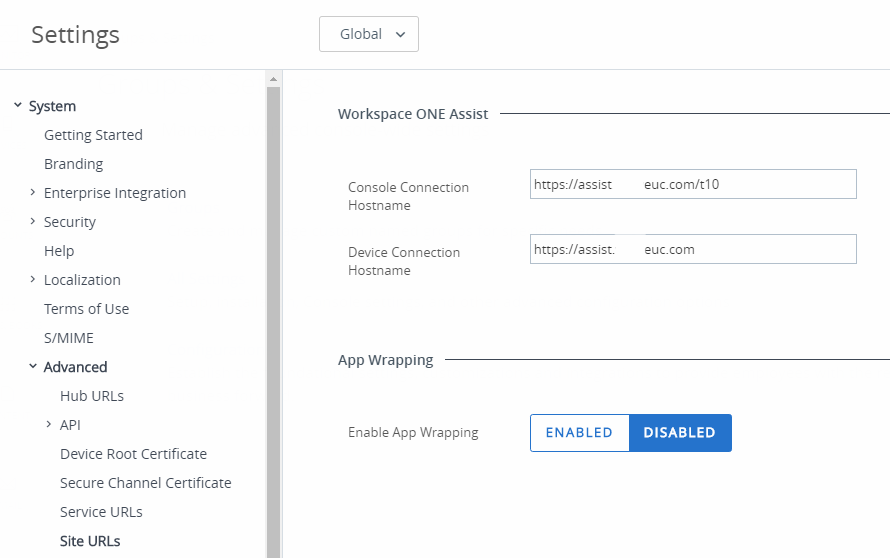Expand the API submenu arrow

pyautogui.click(x=49, y=425)
